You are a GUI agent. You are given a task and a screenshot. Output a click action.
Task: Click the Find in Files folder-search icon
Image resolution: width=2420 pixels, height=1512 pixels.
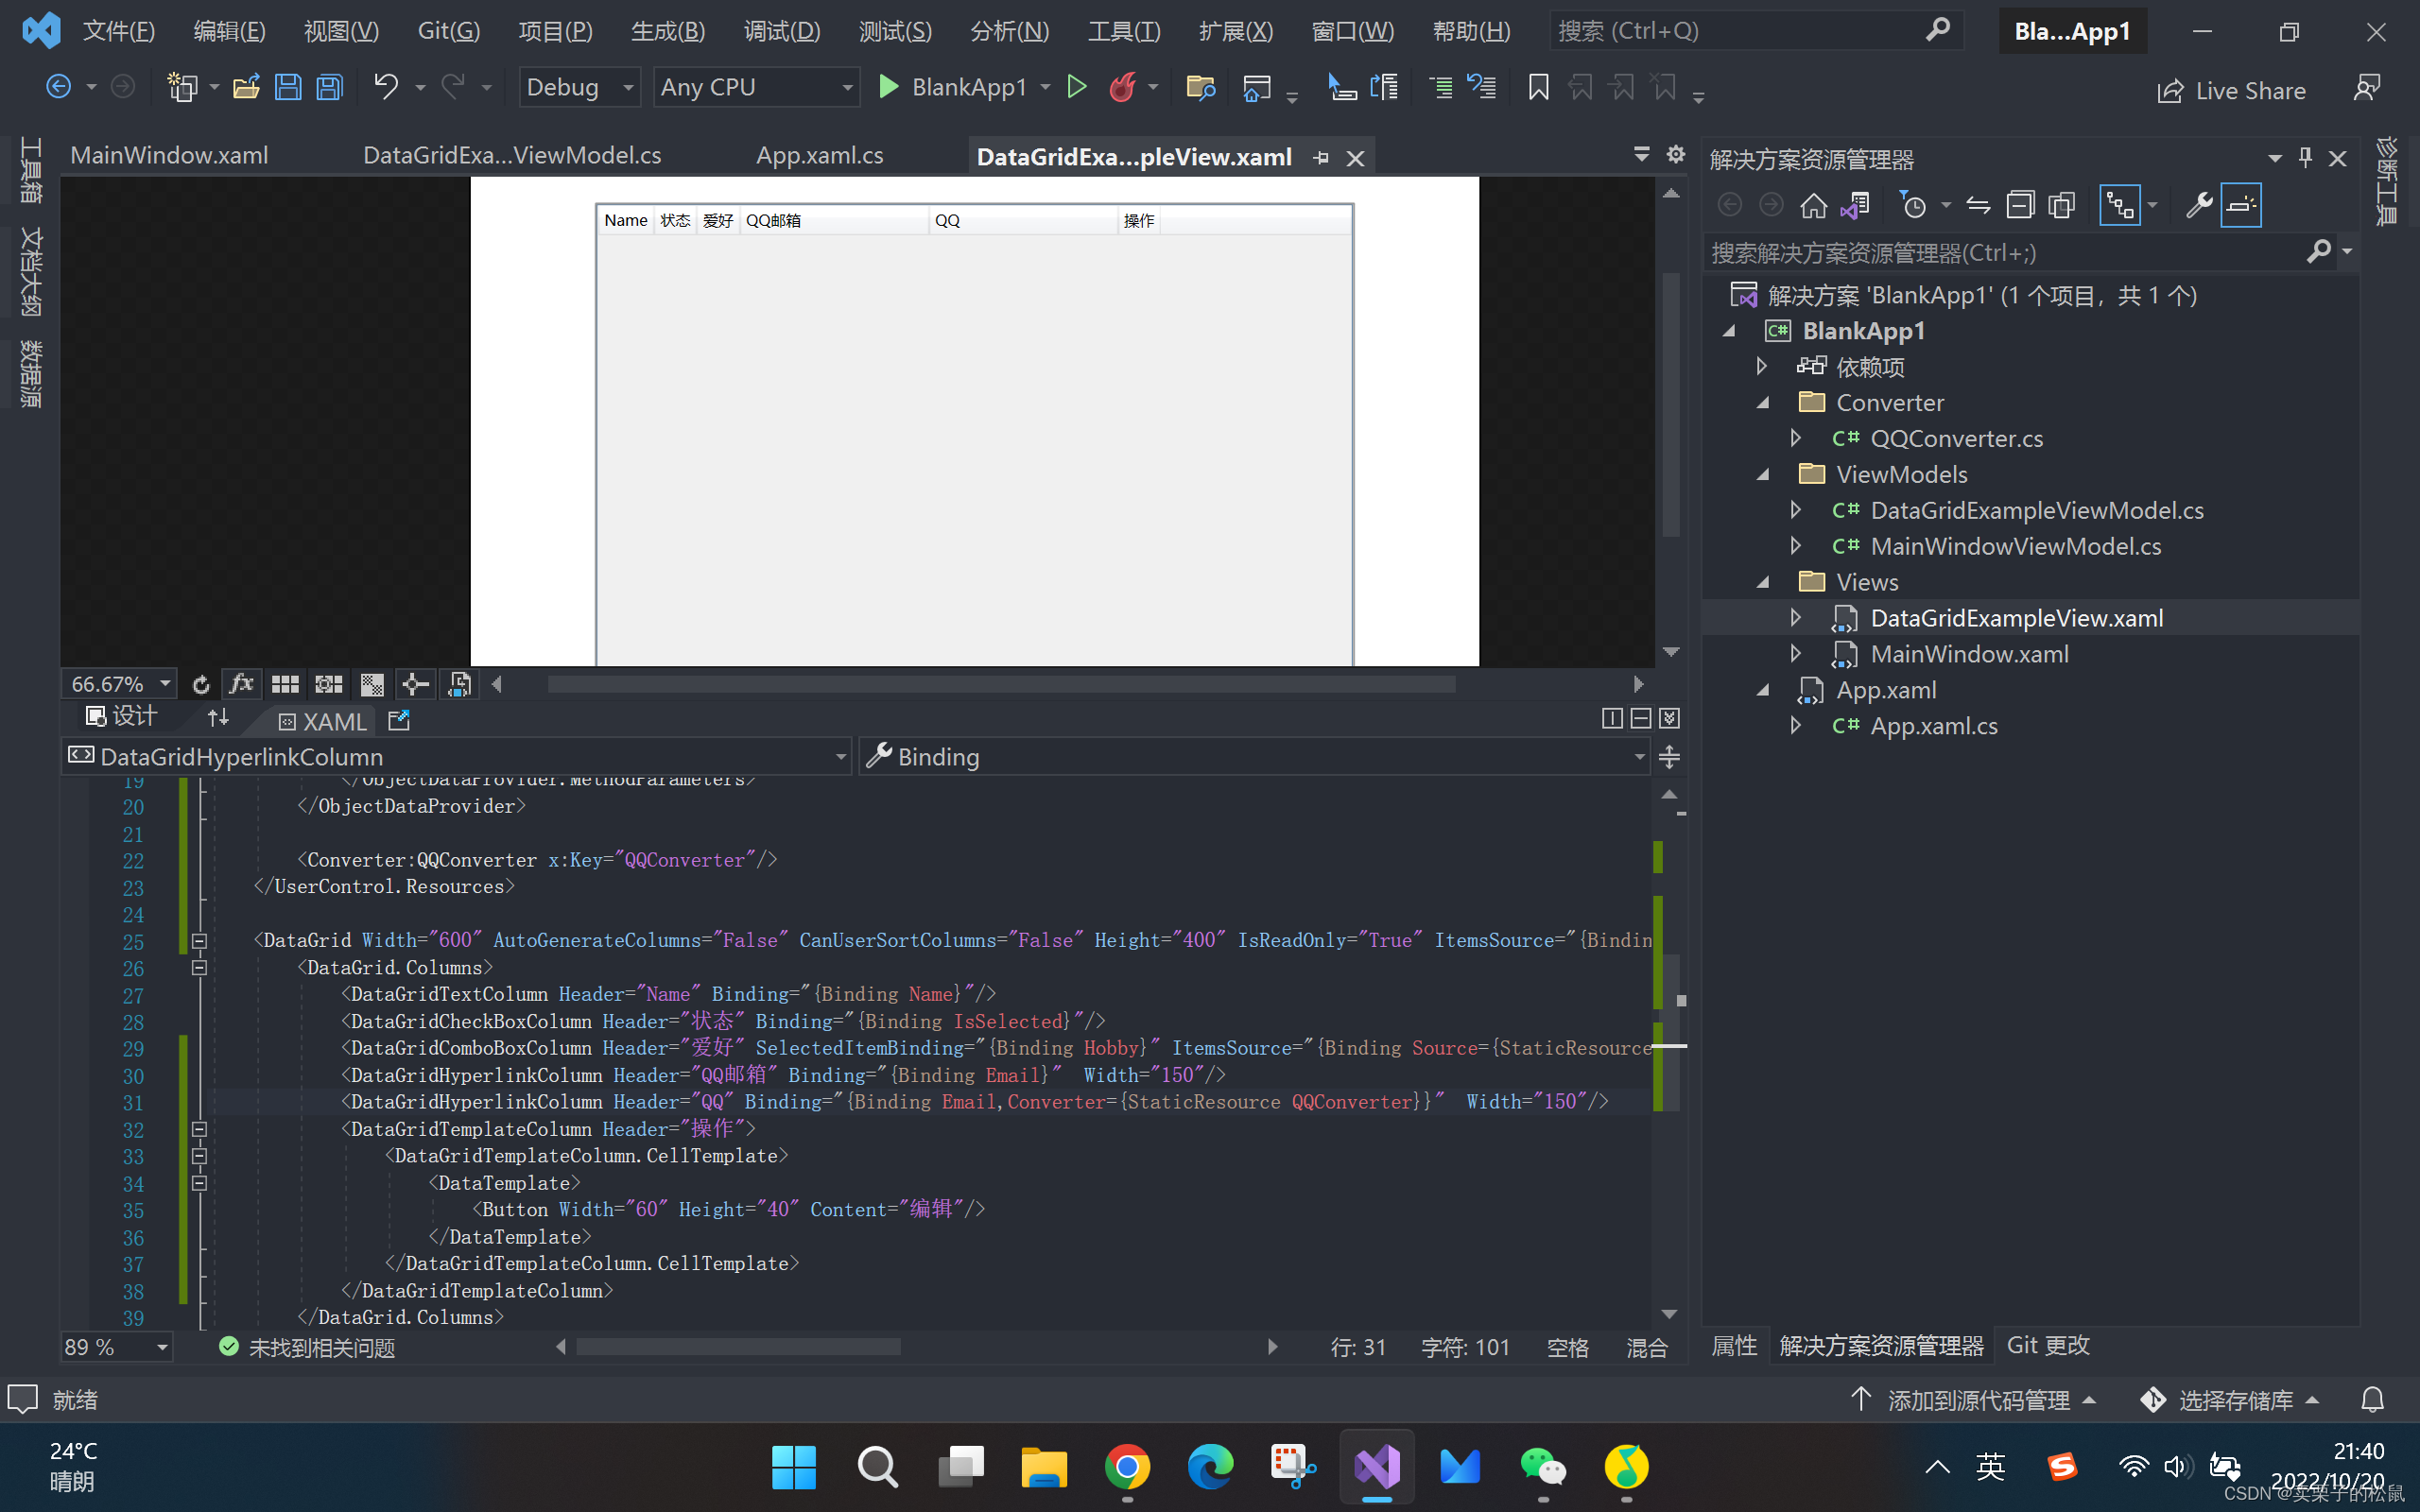1200,88
